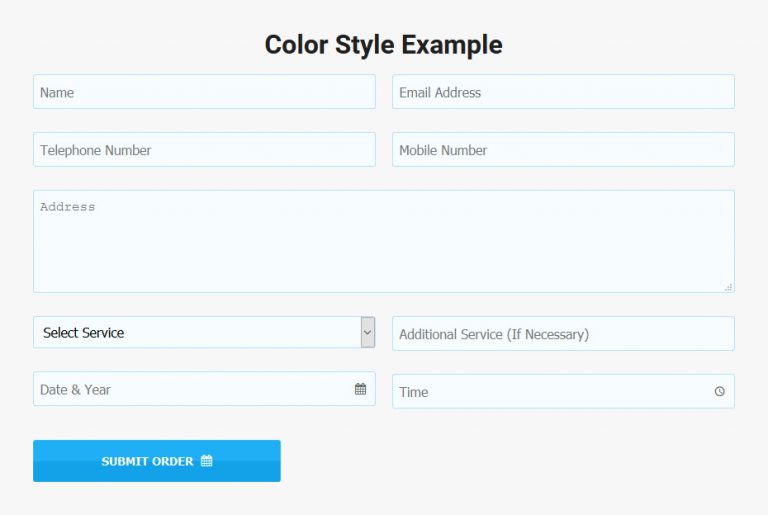Click the Date & Year input field

click(x=190, y=389)
